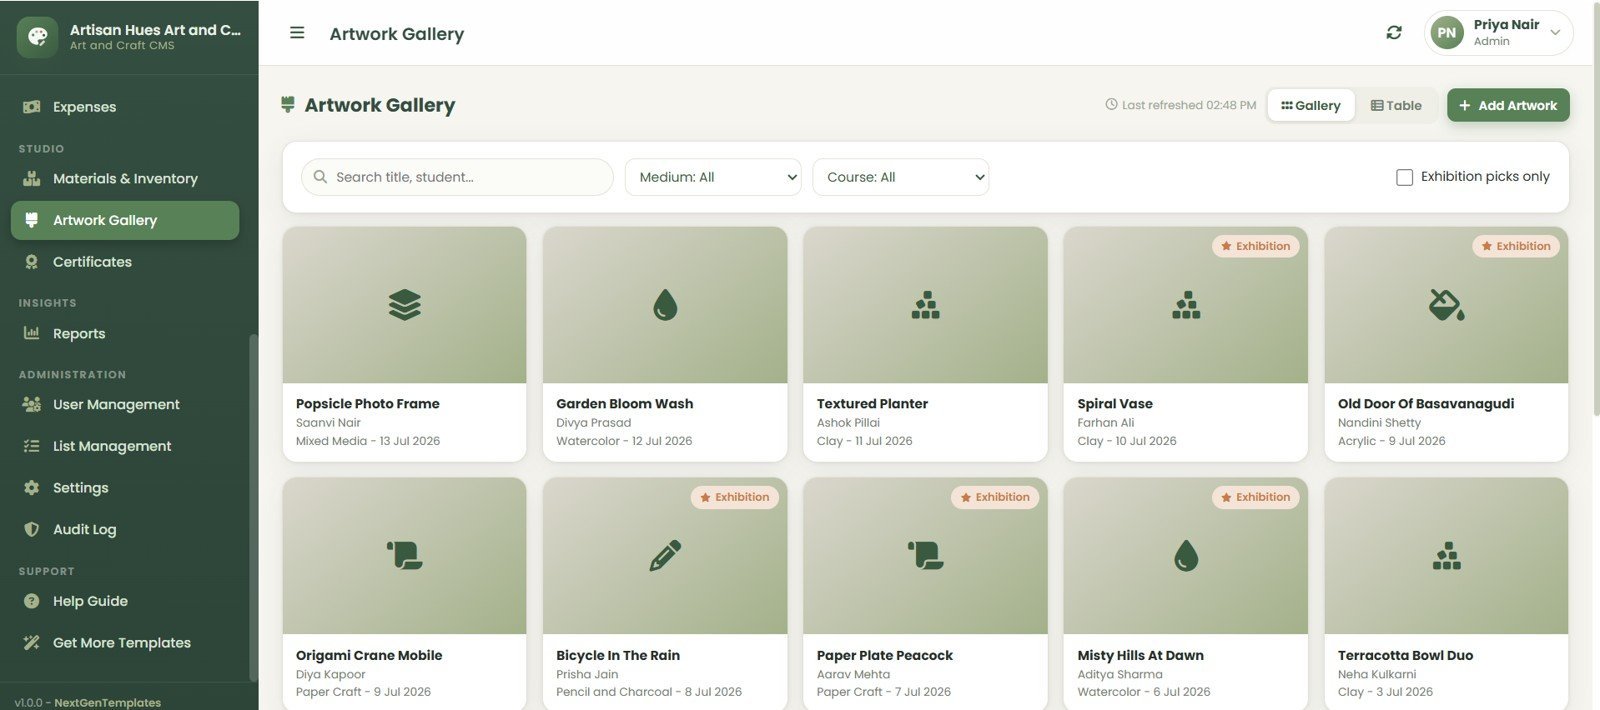Go to Materials & Inventory
The width and height of the screenshot is (1600, 710).
point(125,179)
